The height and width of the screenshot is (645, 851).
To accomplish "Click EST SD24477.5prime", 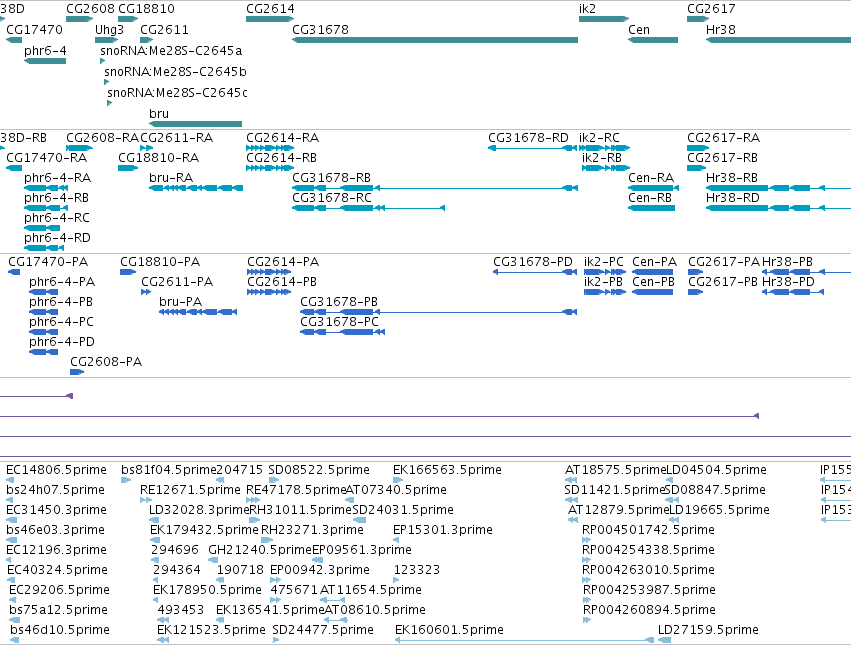I will [323, 630].
